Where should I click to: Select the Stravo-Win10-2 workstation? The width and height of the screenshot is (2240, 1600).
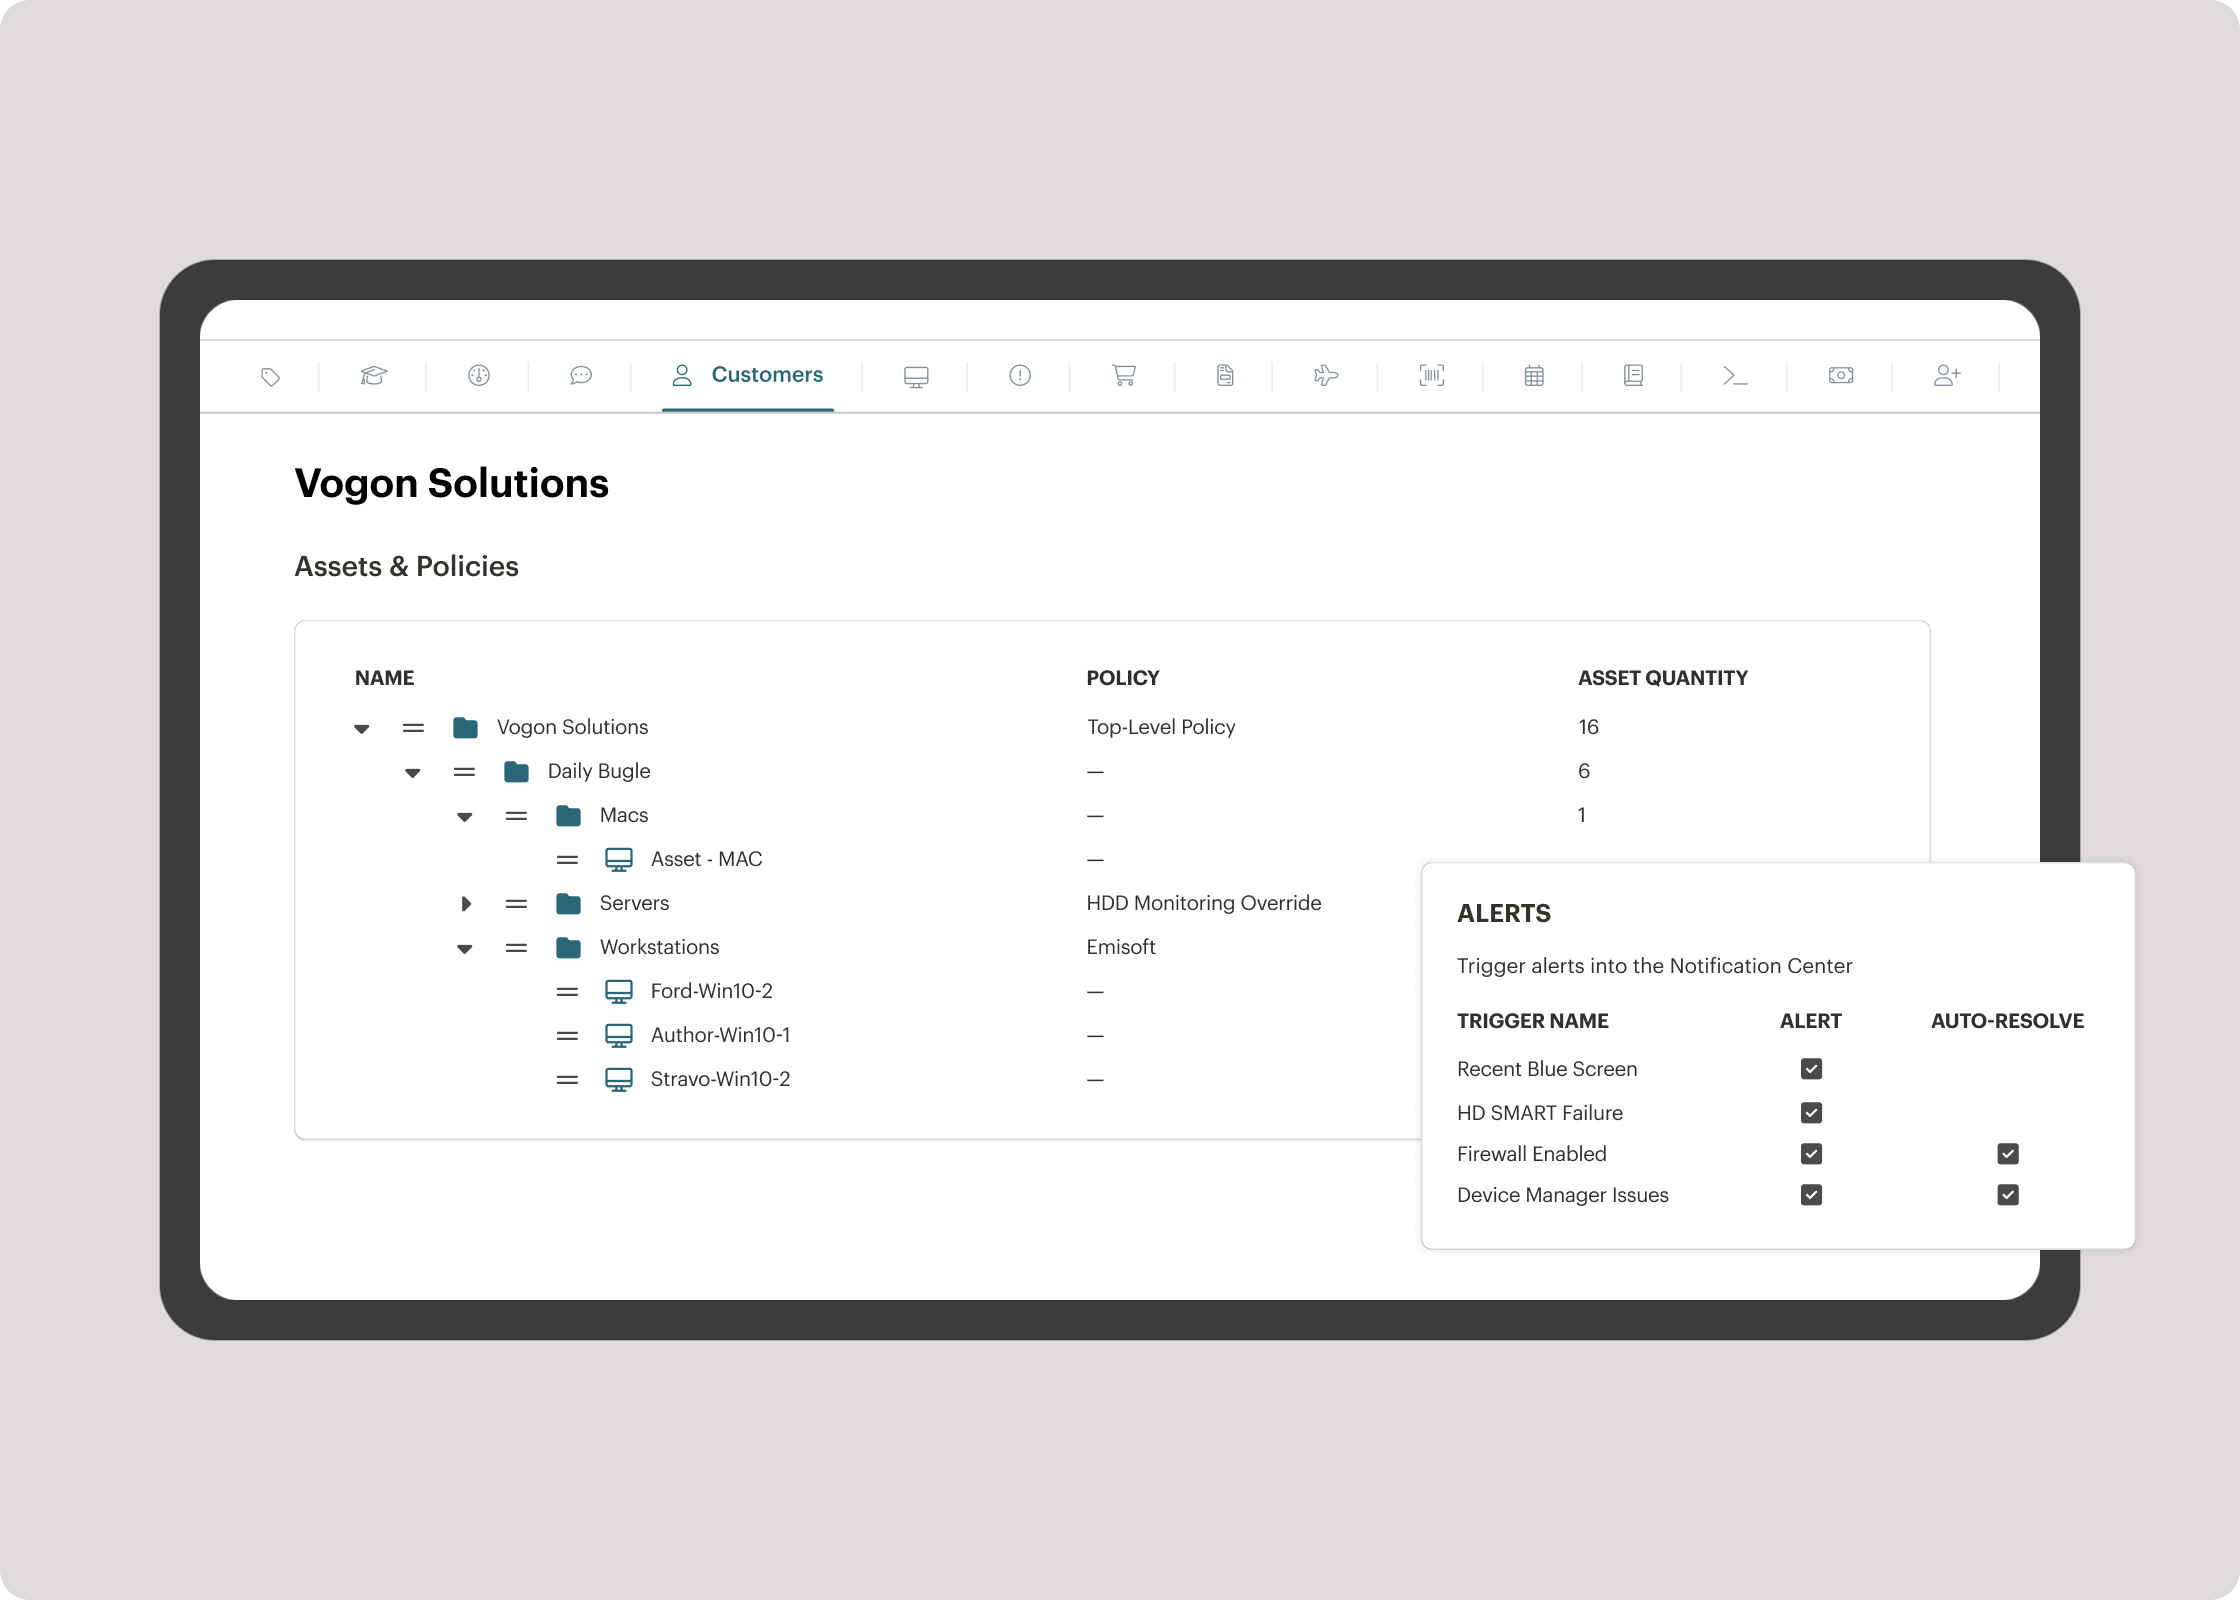(719, 1079)
